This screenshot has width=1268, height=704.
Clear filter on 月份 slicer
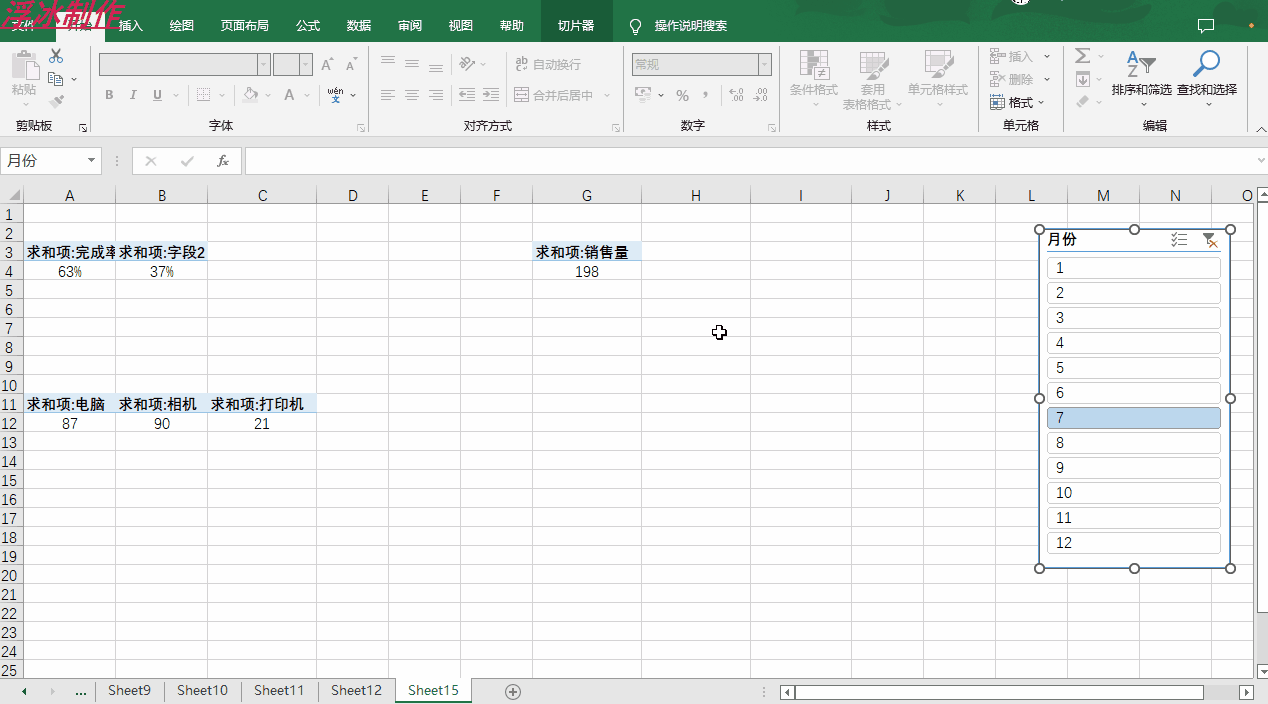1209,240
